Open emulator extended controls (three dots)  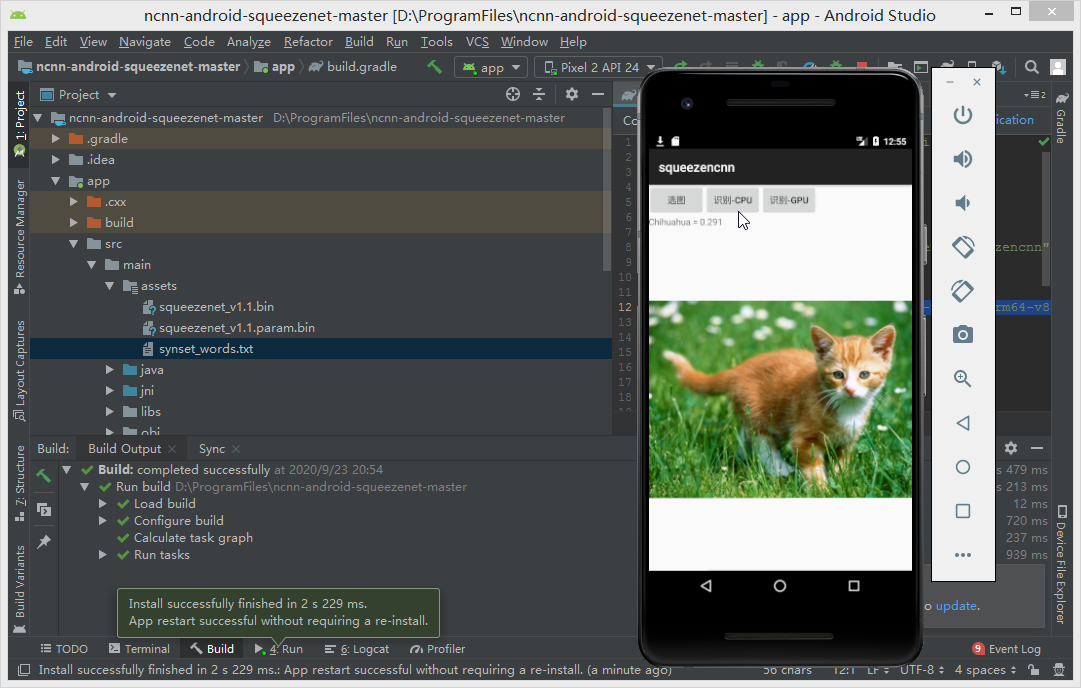click(962, 555)
